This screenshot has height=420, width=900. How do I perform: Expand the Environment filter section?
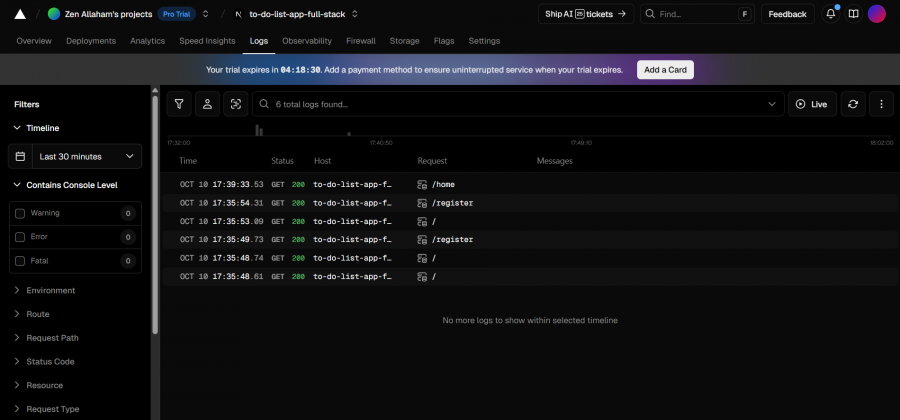[50, 290]
